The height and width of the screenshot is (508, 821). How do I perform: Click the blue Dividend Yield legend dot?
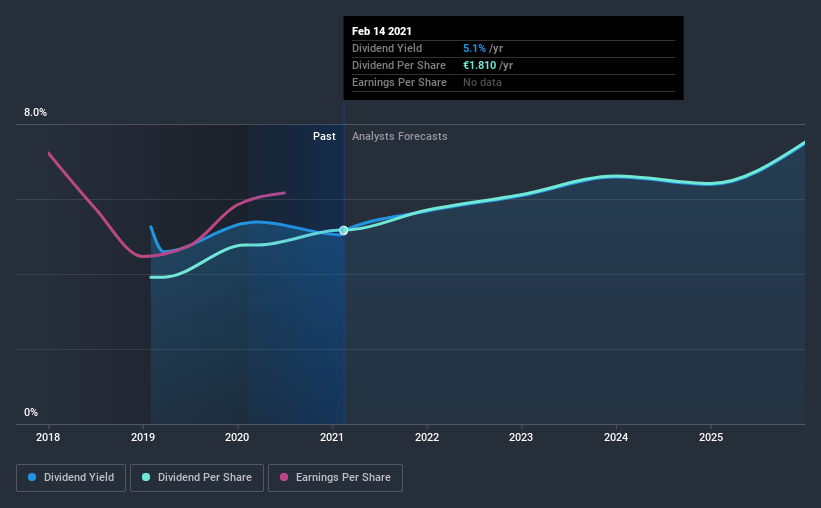coord(32,477)
